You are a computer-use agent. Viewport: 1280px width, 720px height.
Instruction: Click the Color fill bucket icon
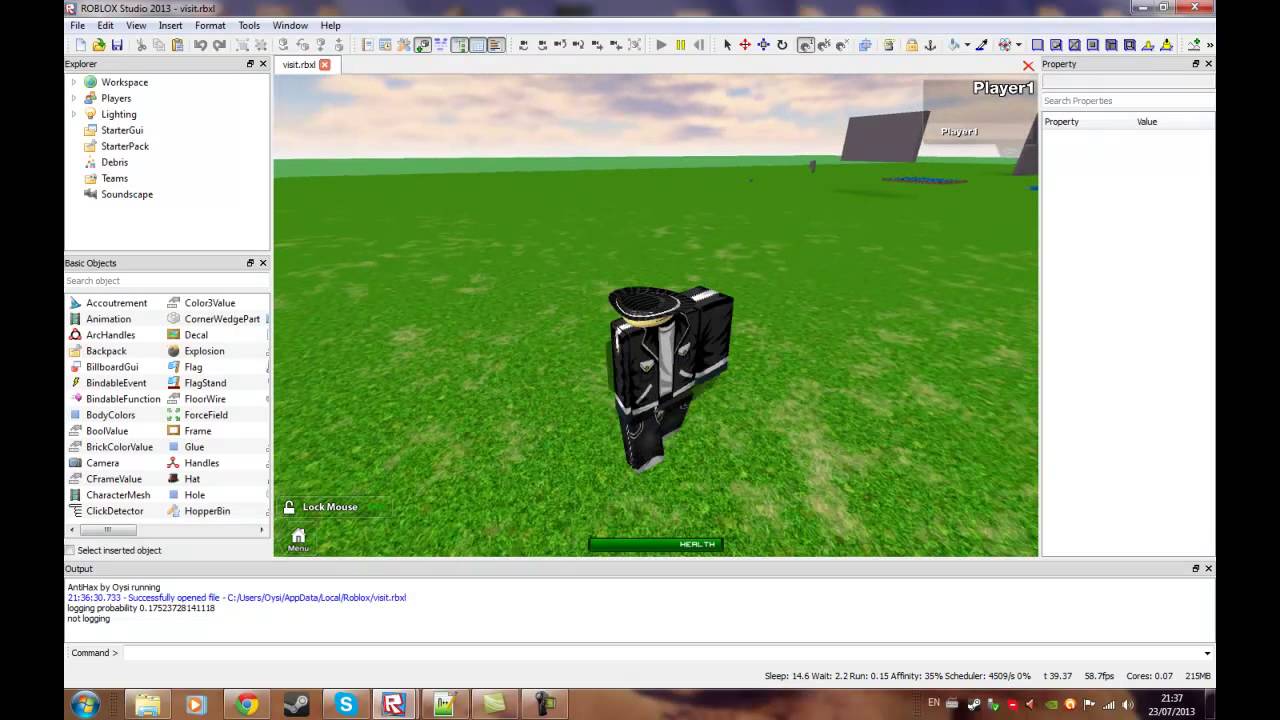tap(954, 45)
